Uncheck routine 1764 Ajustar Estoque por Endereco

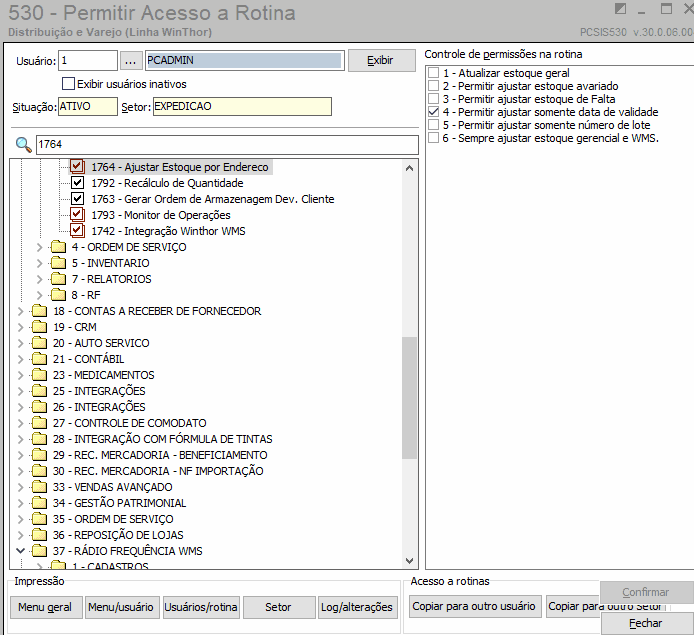(77, 166)
